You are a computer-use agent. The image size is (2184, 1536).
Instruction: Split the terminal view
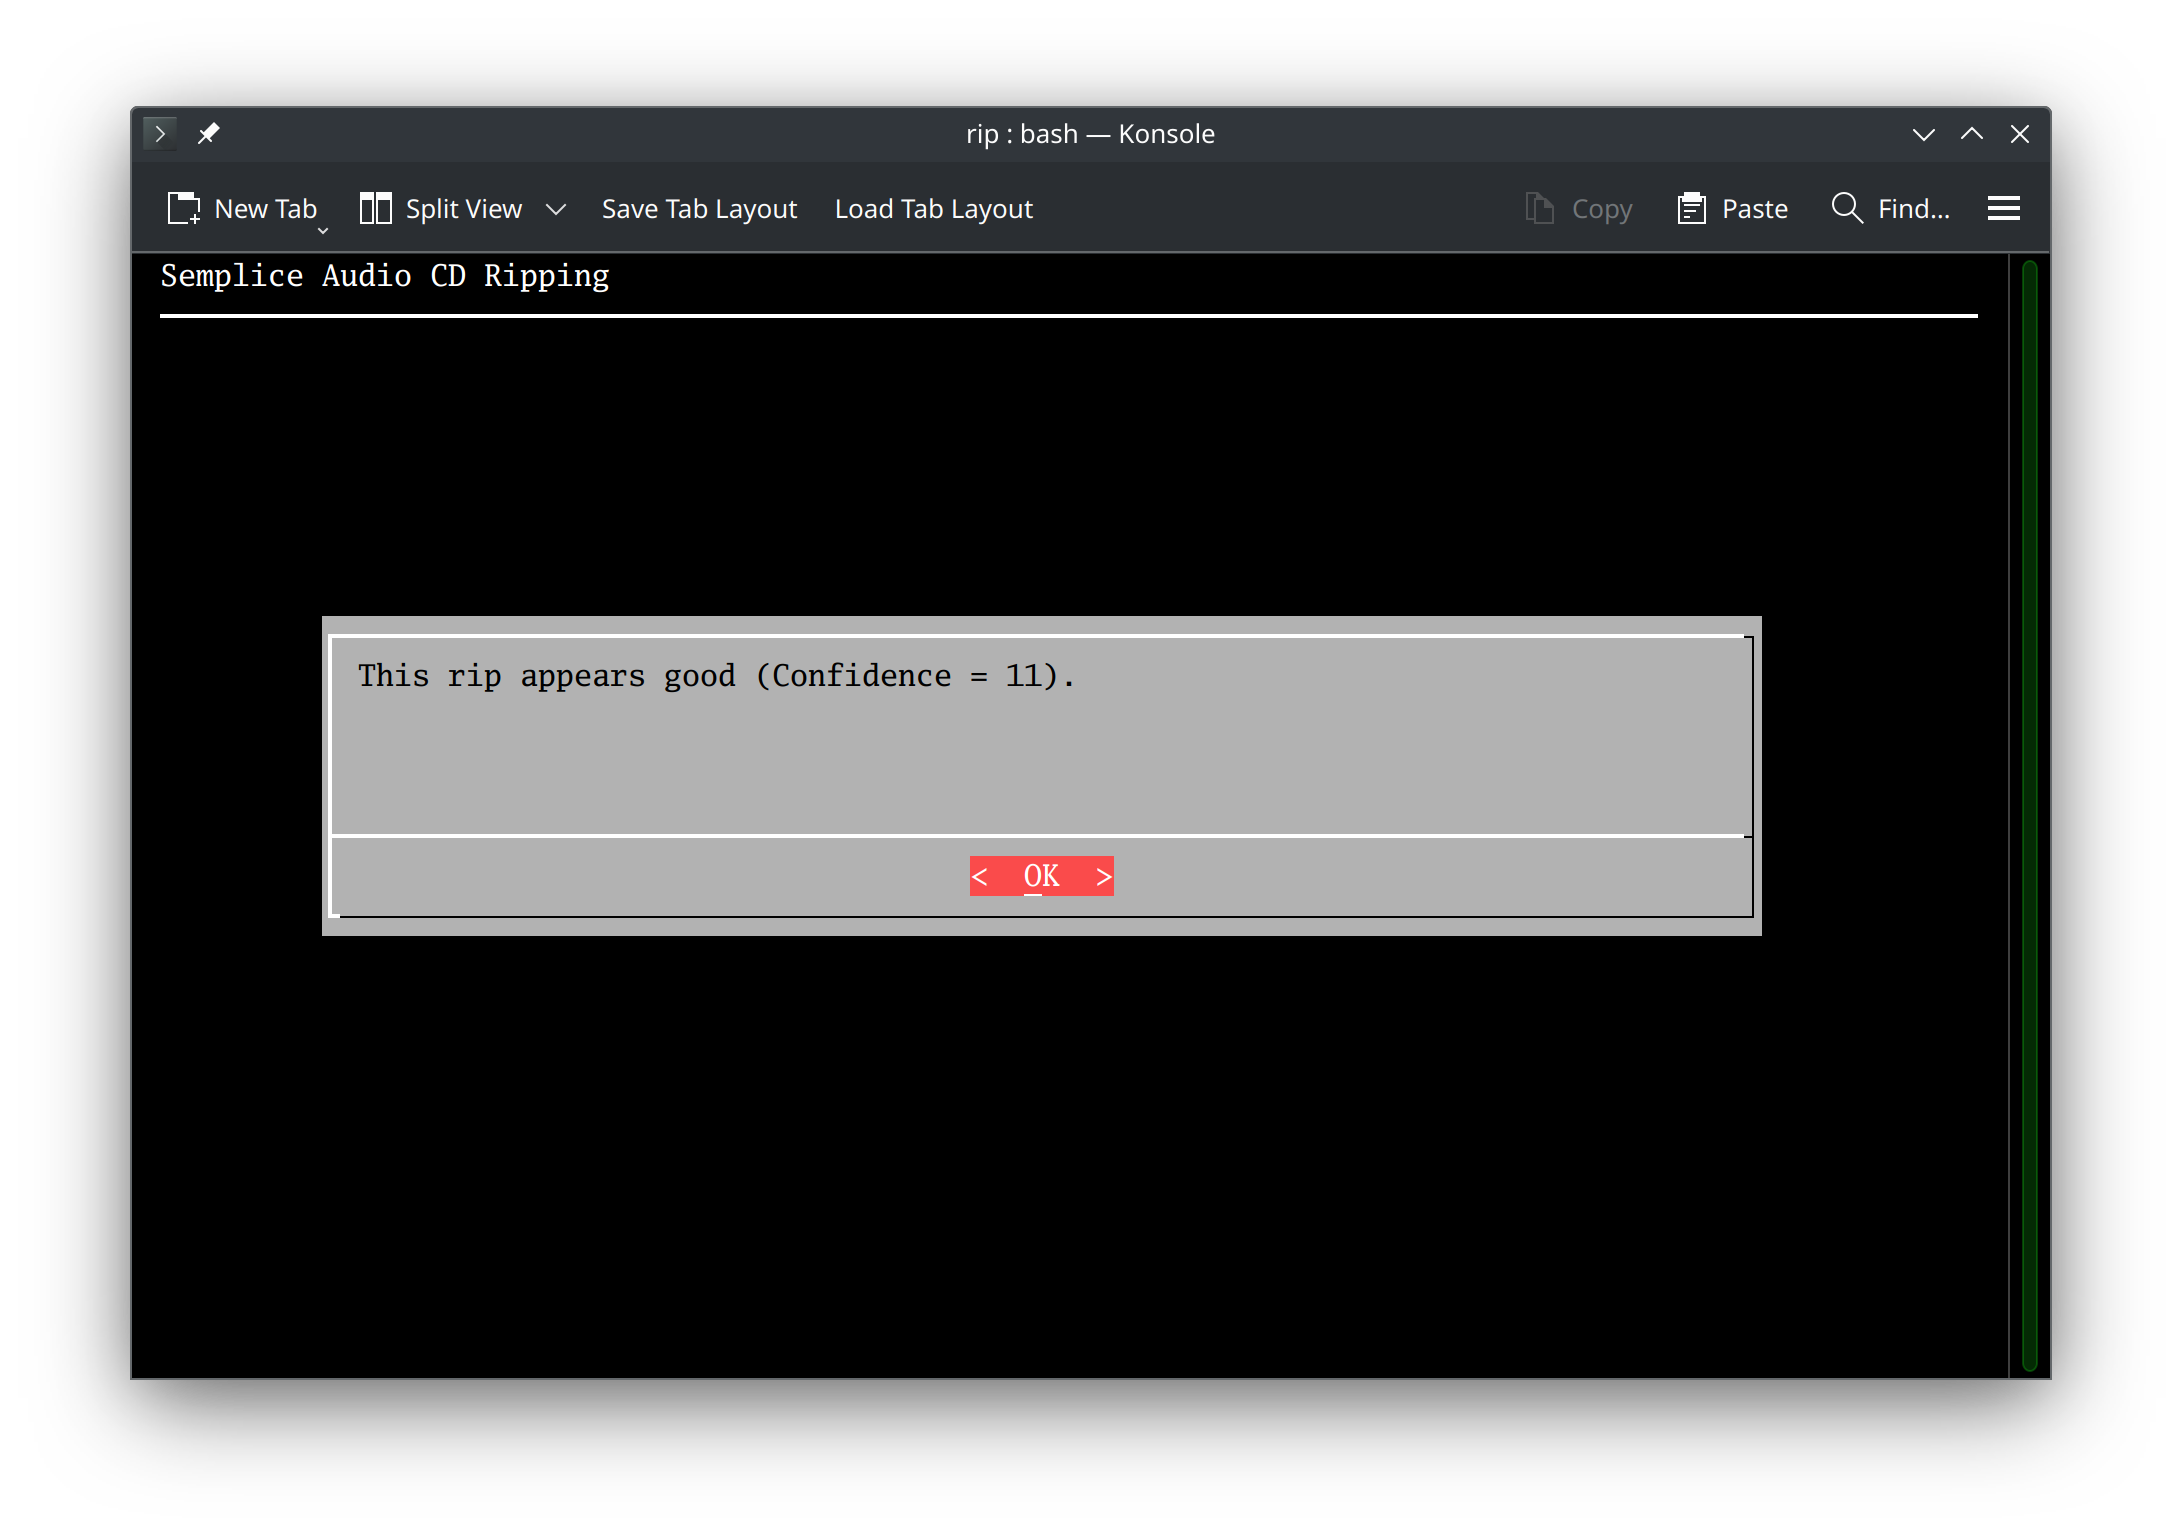pos(443,208)
